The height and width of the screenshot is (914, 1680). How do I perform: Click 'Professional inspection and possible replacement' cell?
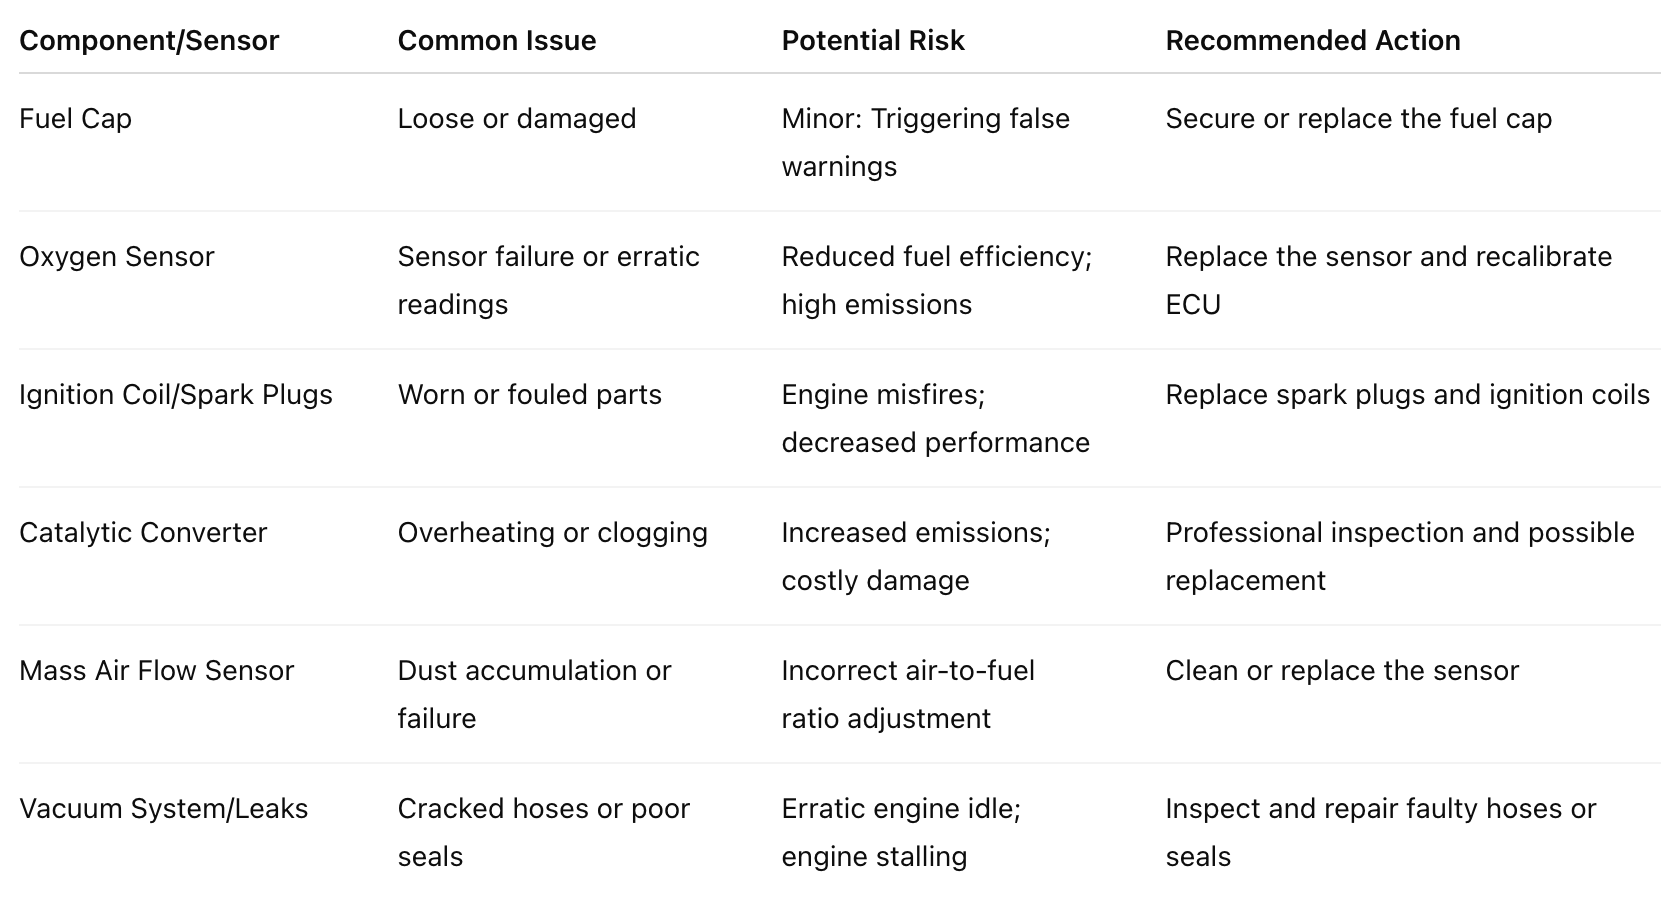[x=1400, y=557]
